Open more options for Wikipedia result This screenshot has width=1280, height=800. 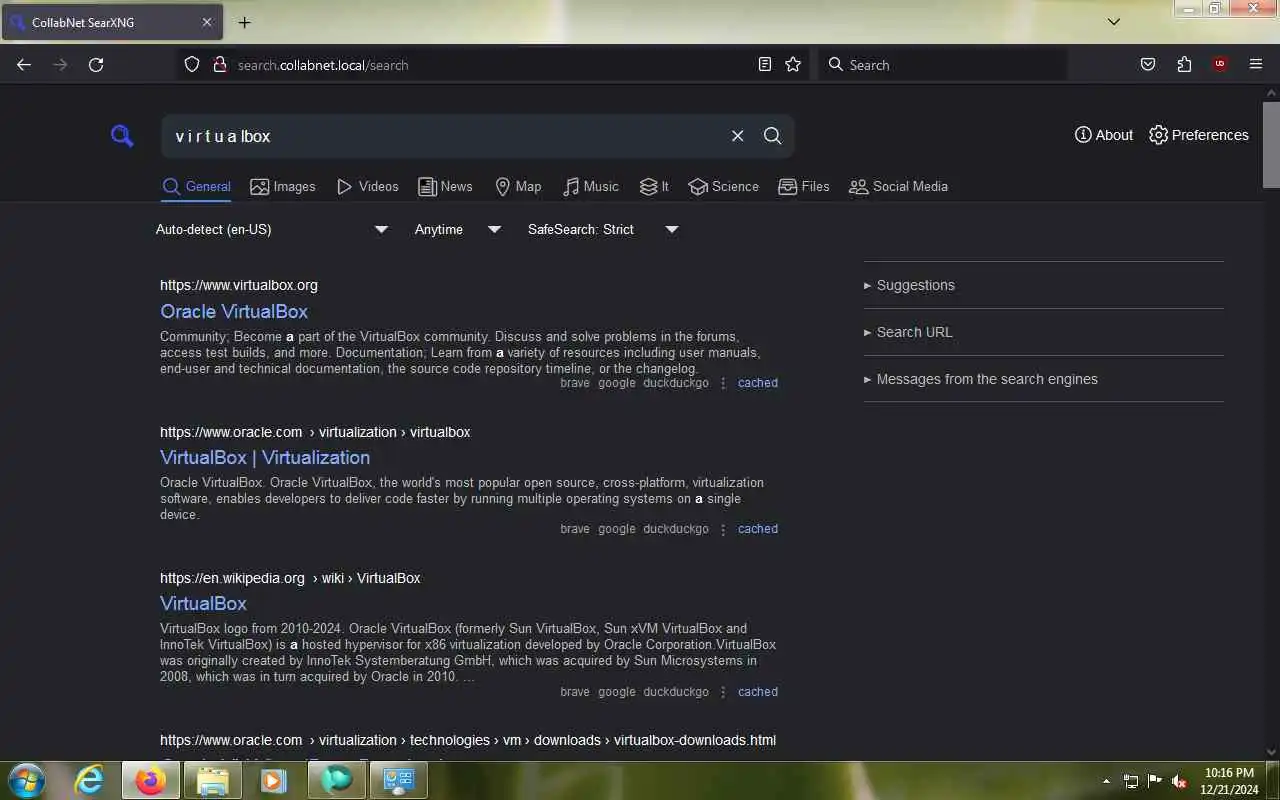tap(723, 692)
